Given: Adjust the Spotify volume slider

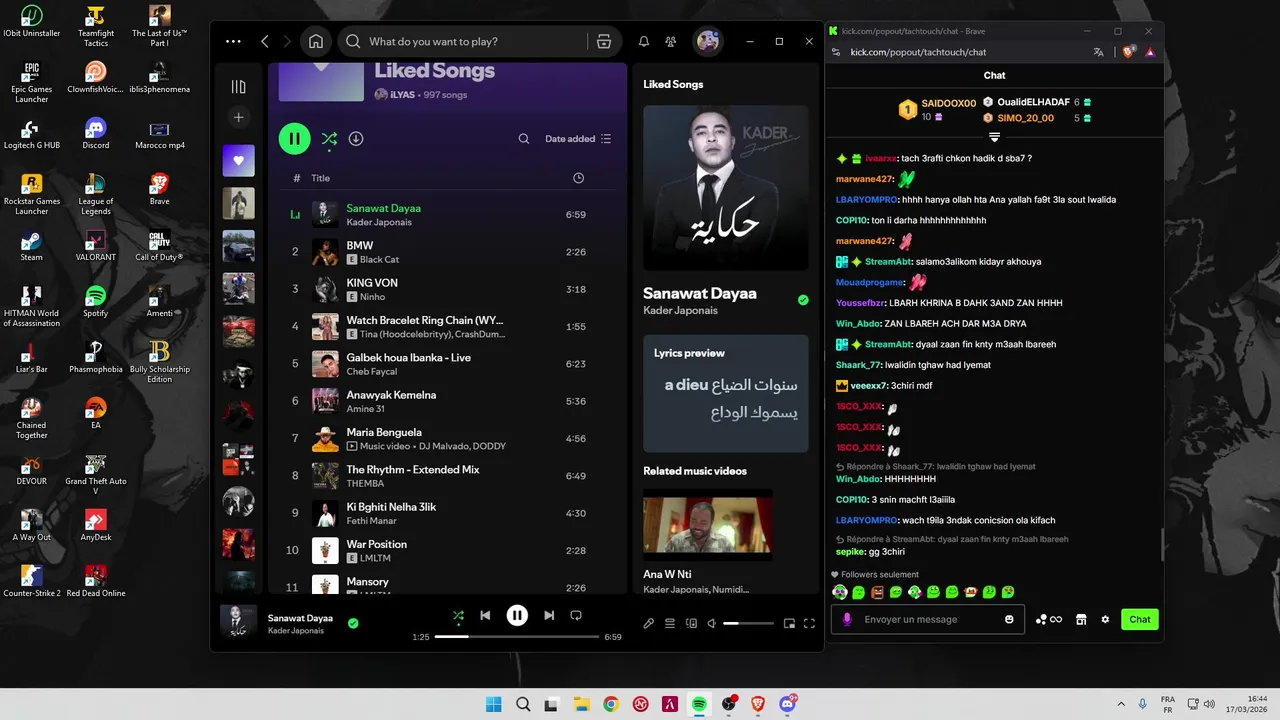Looking at the screenshot, I should click(749, 623).
